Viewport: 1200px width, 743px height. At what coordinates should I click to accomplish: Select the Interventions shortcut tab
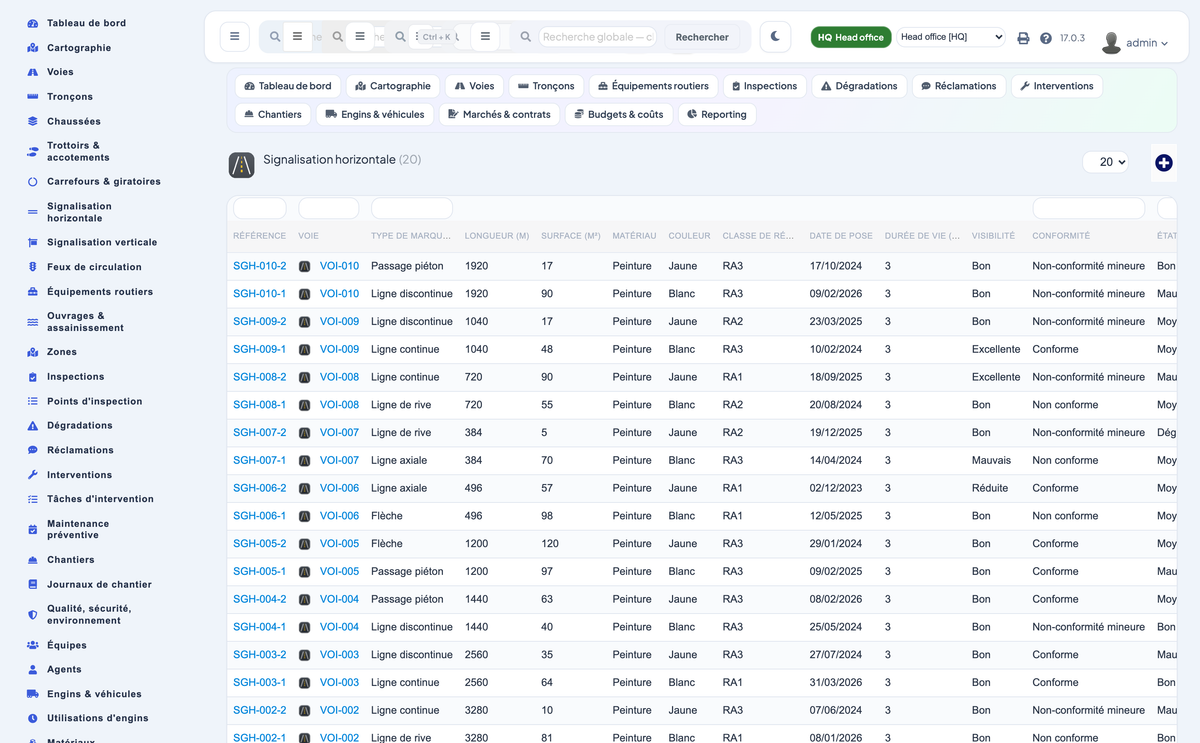(x=1057, y=86)
